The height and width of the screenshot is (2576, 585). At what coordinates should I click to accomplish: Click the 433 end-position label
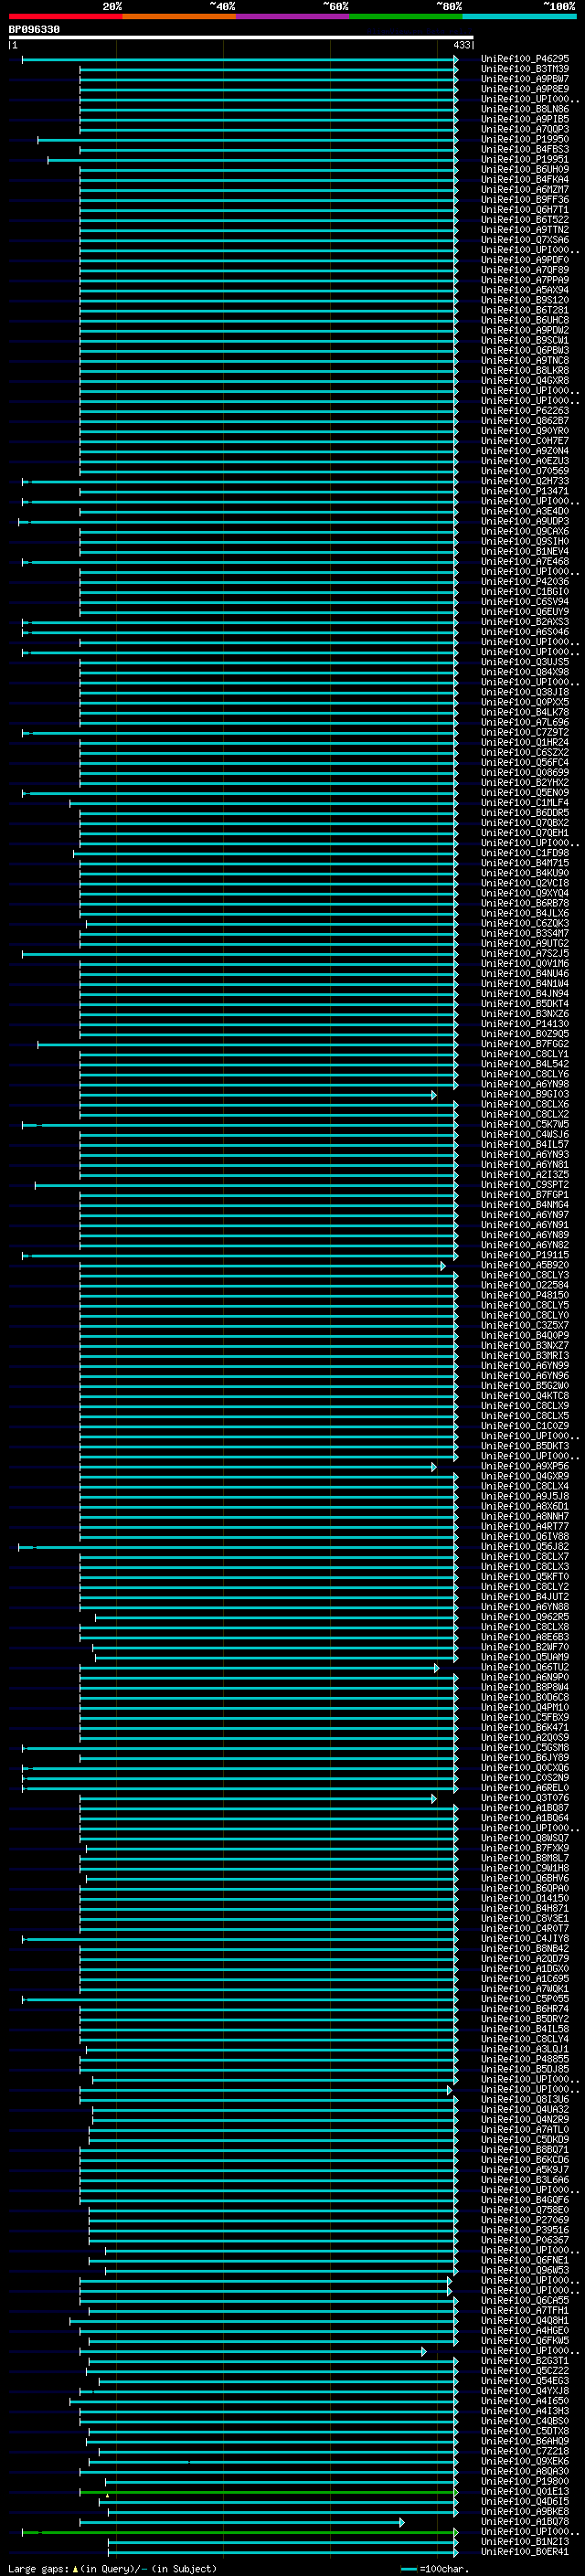(461, 45)
